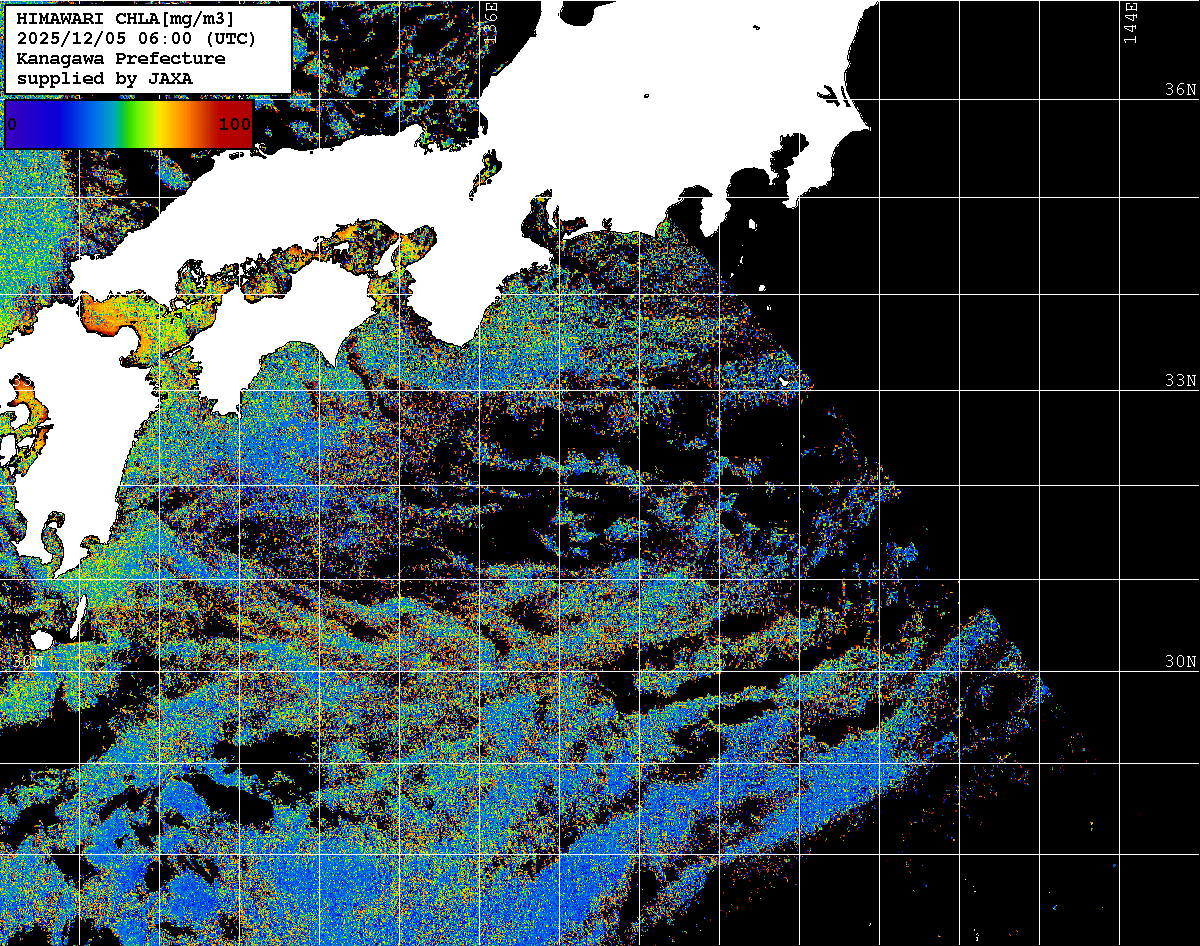Click the Izu Peninsula on the map
This screenshot has width=1200, height=946.
click(x=711, y=213)
